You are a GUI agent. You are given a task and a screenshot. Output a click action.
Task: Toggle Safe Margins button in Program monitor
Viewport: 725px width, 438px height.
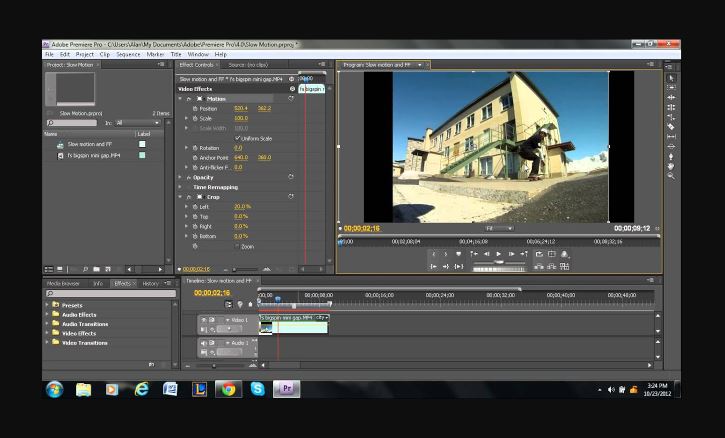(552, 254)
